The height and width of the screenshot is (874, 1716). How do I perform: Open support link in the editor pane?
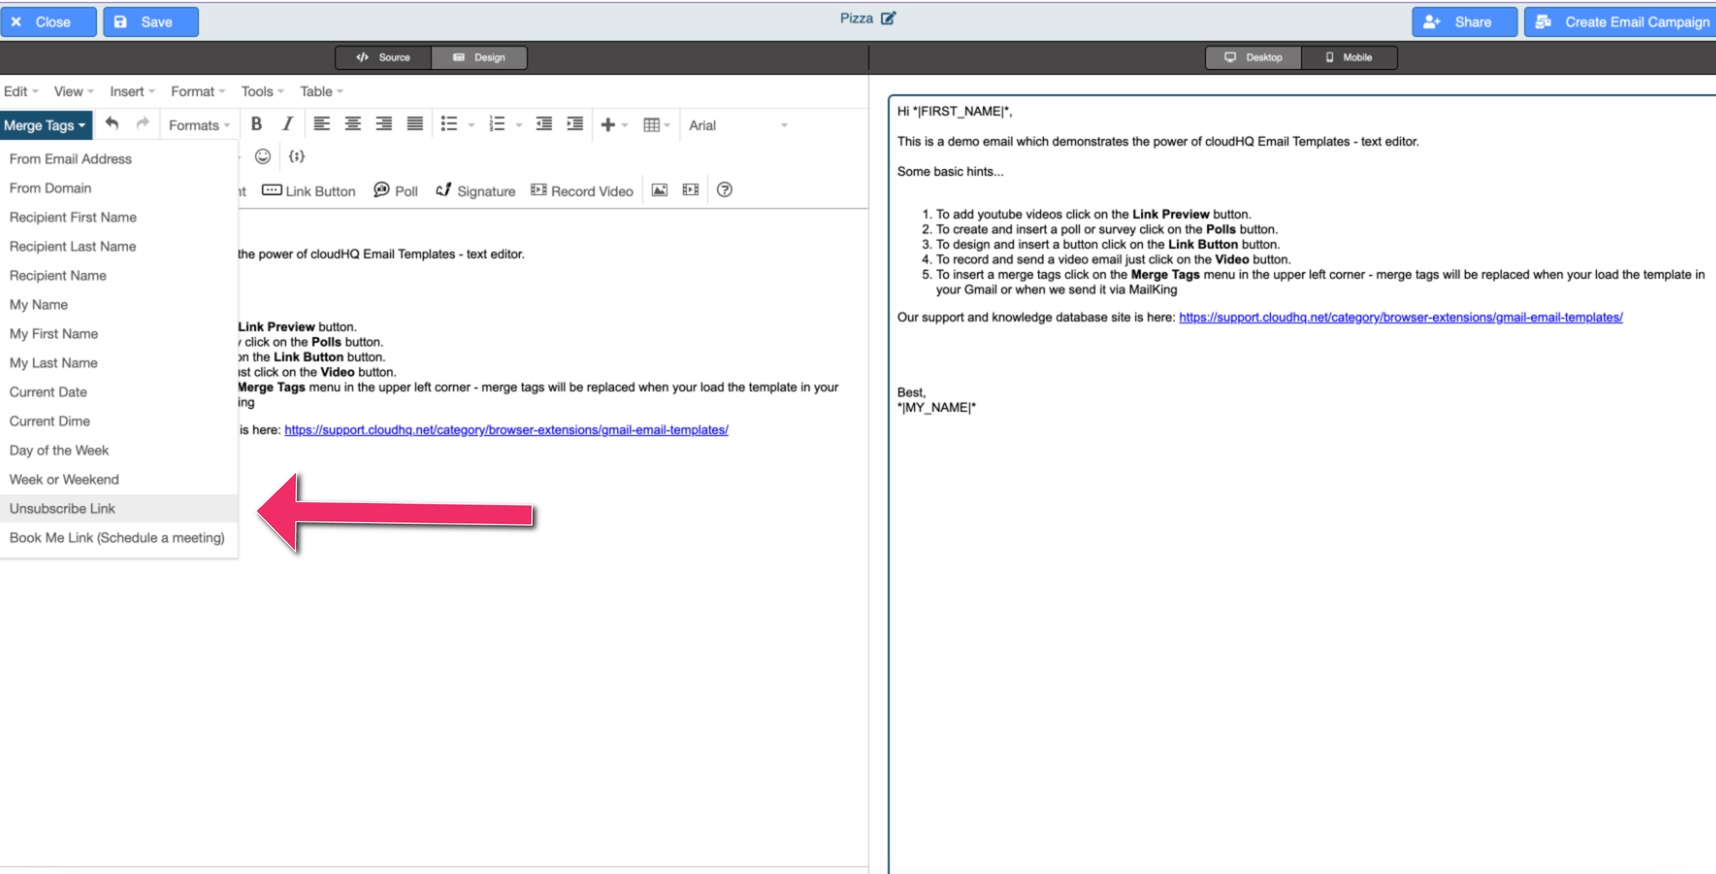(x=506, y=430)
